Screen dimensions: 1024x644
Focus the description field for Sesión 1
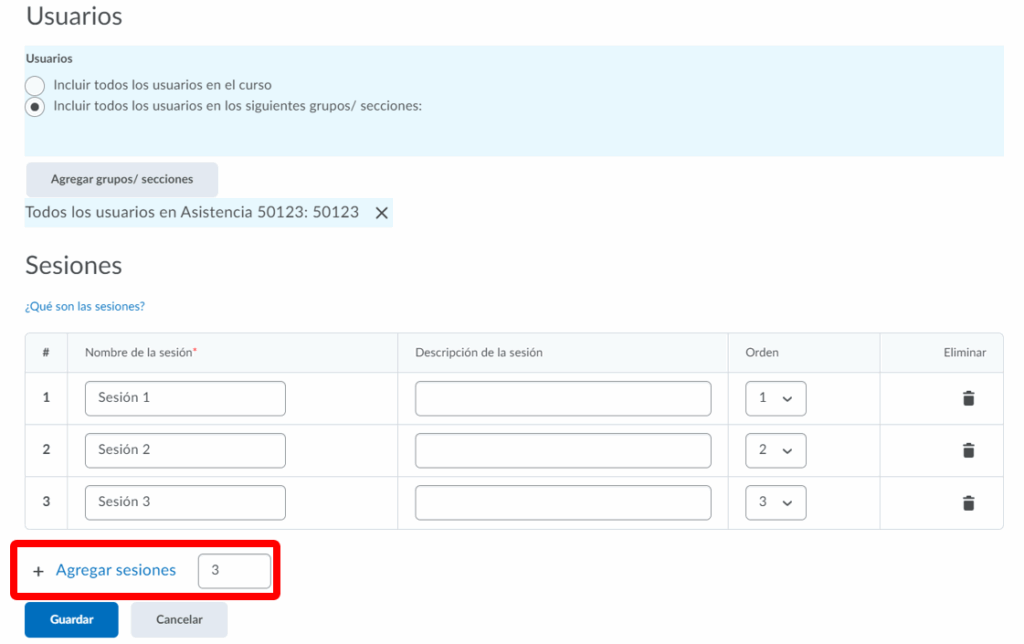tap(563, 398)
